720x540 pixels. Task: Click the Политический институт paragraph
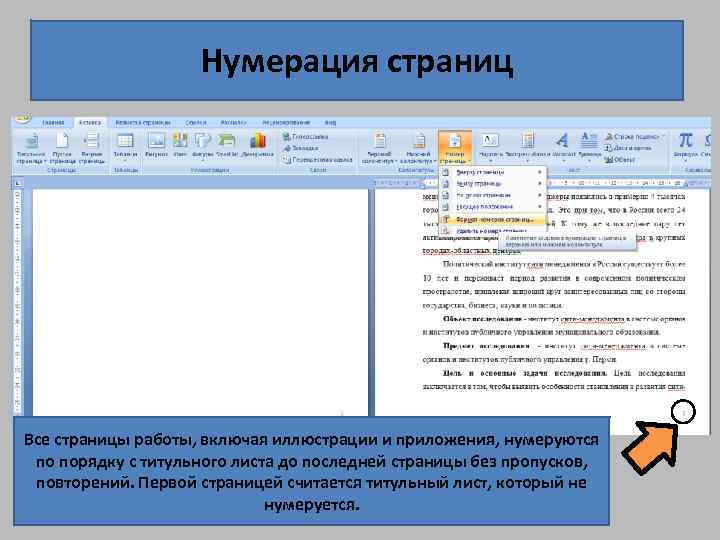[554, 284]
